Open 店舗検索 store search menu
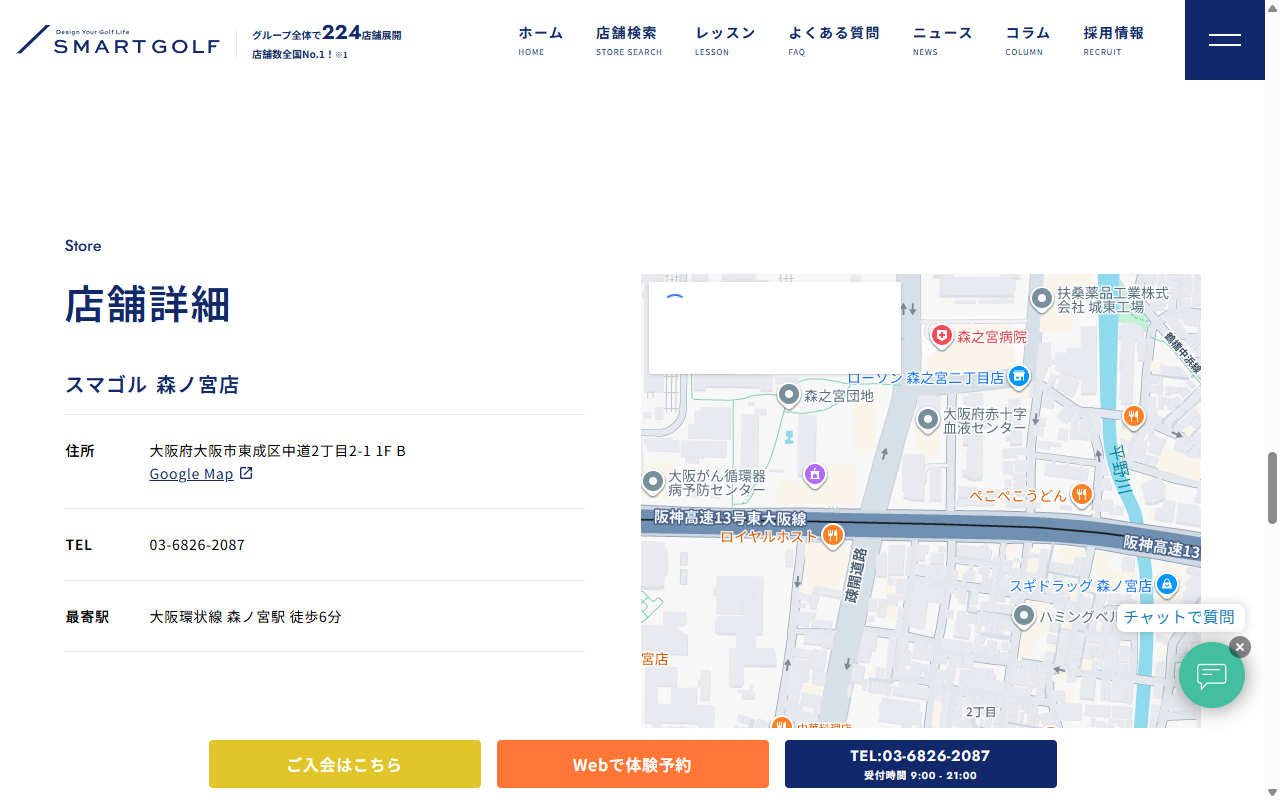The height and width of the screenshot is (800, 1280). pos(629,40)
